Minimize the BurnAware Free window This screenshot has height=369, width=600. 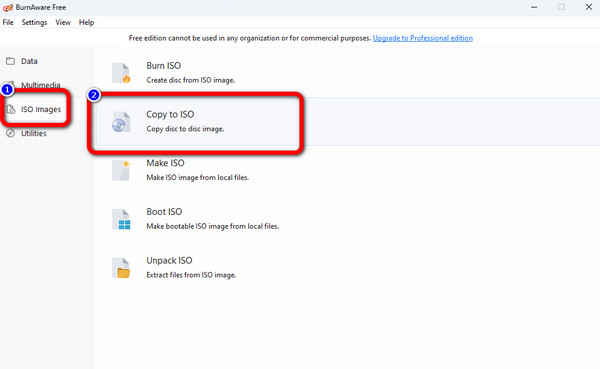(x=534, y=7)
